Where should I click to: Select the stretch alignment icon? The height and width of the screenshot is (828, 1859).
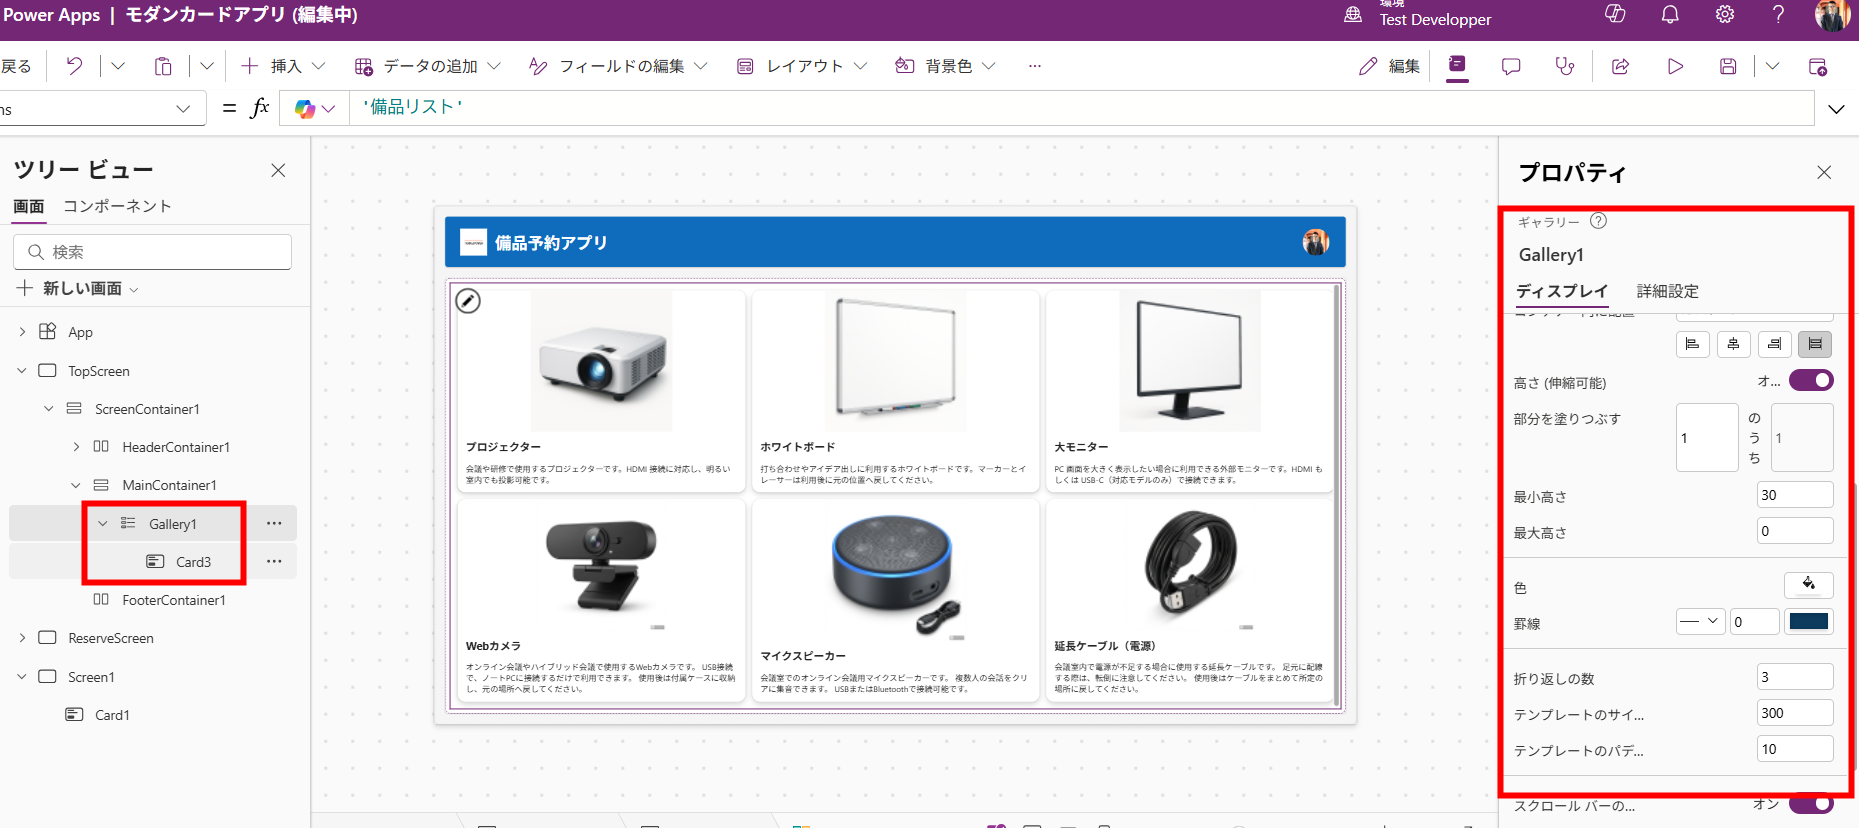[1815, 344]
